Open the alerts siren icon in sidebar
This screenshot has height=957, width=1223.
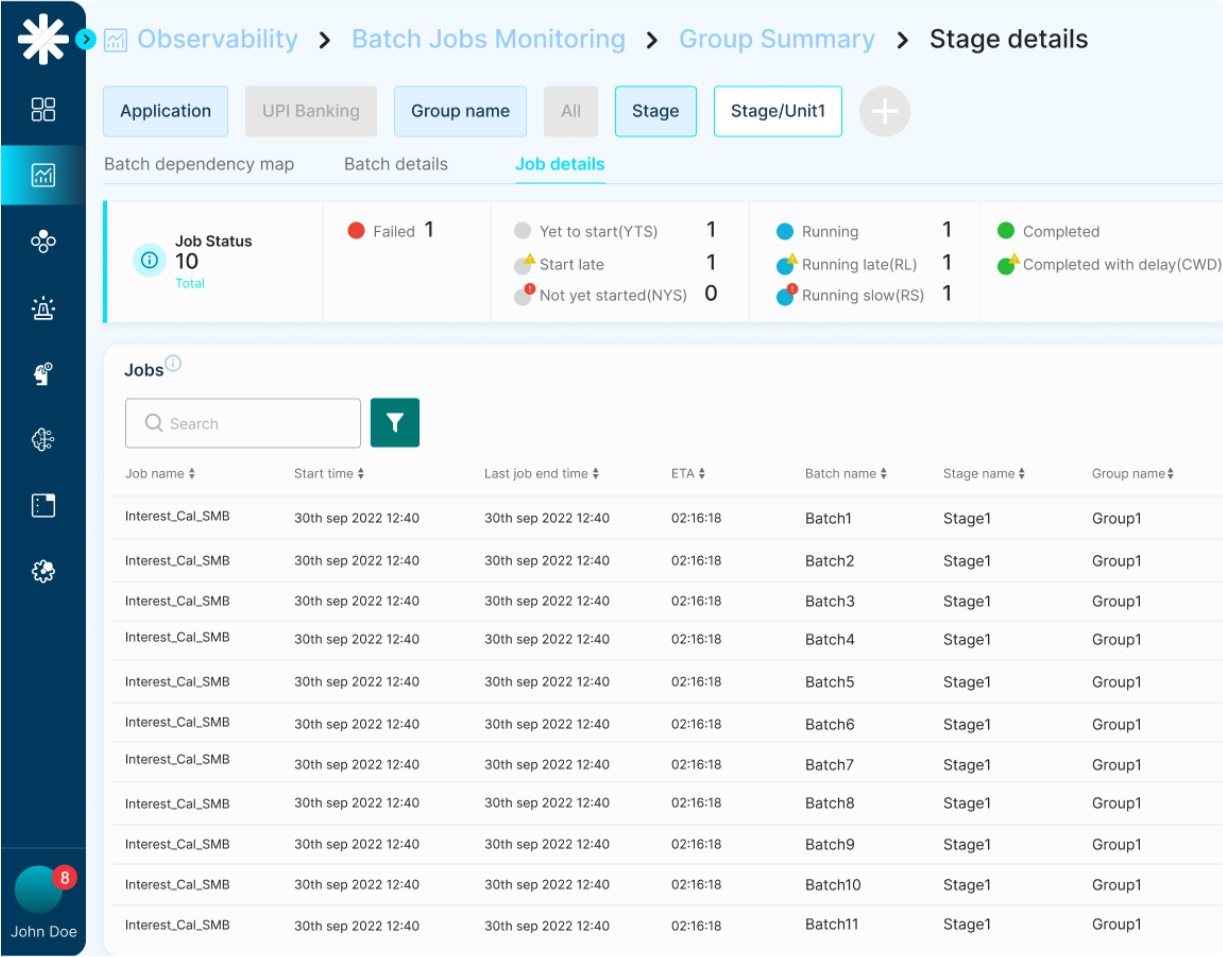[43, 308]
